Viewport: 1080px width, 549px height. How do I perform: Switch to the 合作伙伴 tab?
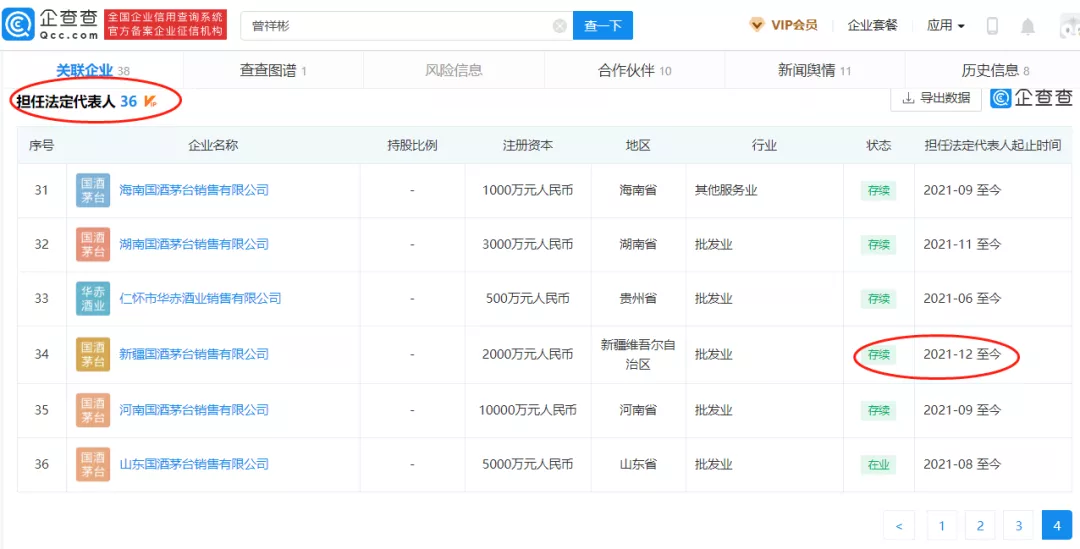pos(634,70)
